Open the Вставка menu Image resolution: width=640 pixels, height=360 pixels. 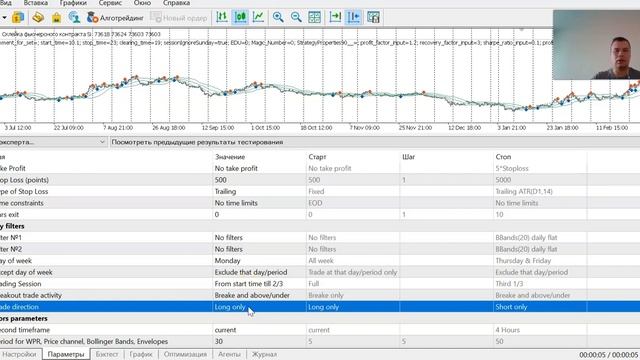pos(36,3)
